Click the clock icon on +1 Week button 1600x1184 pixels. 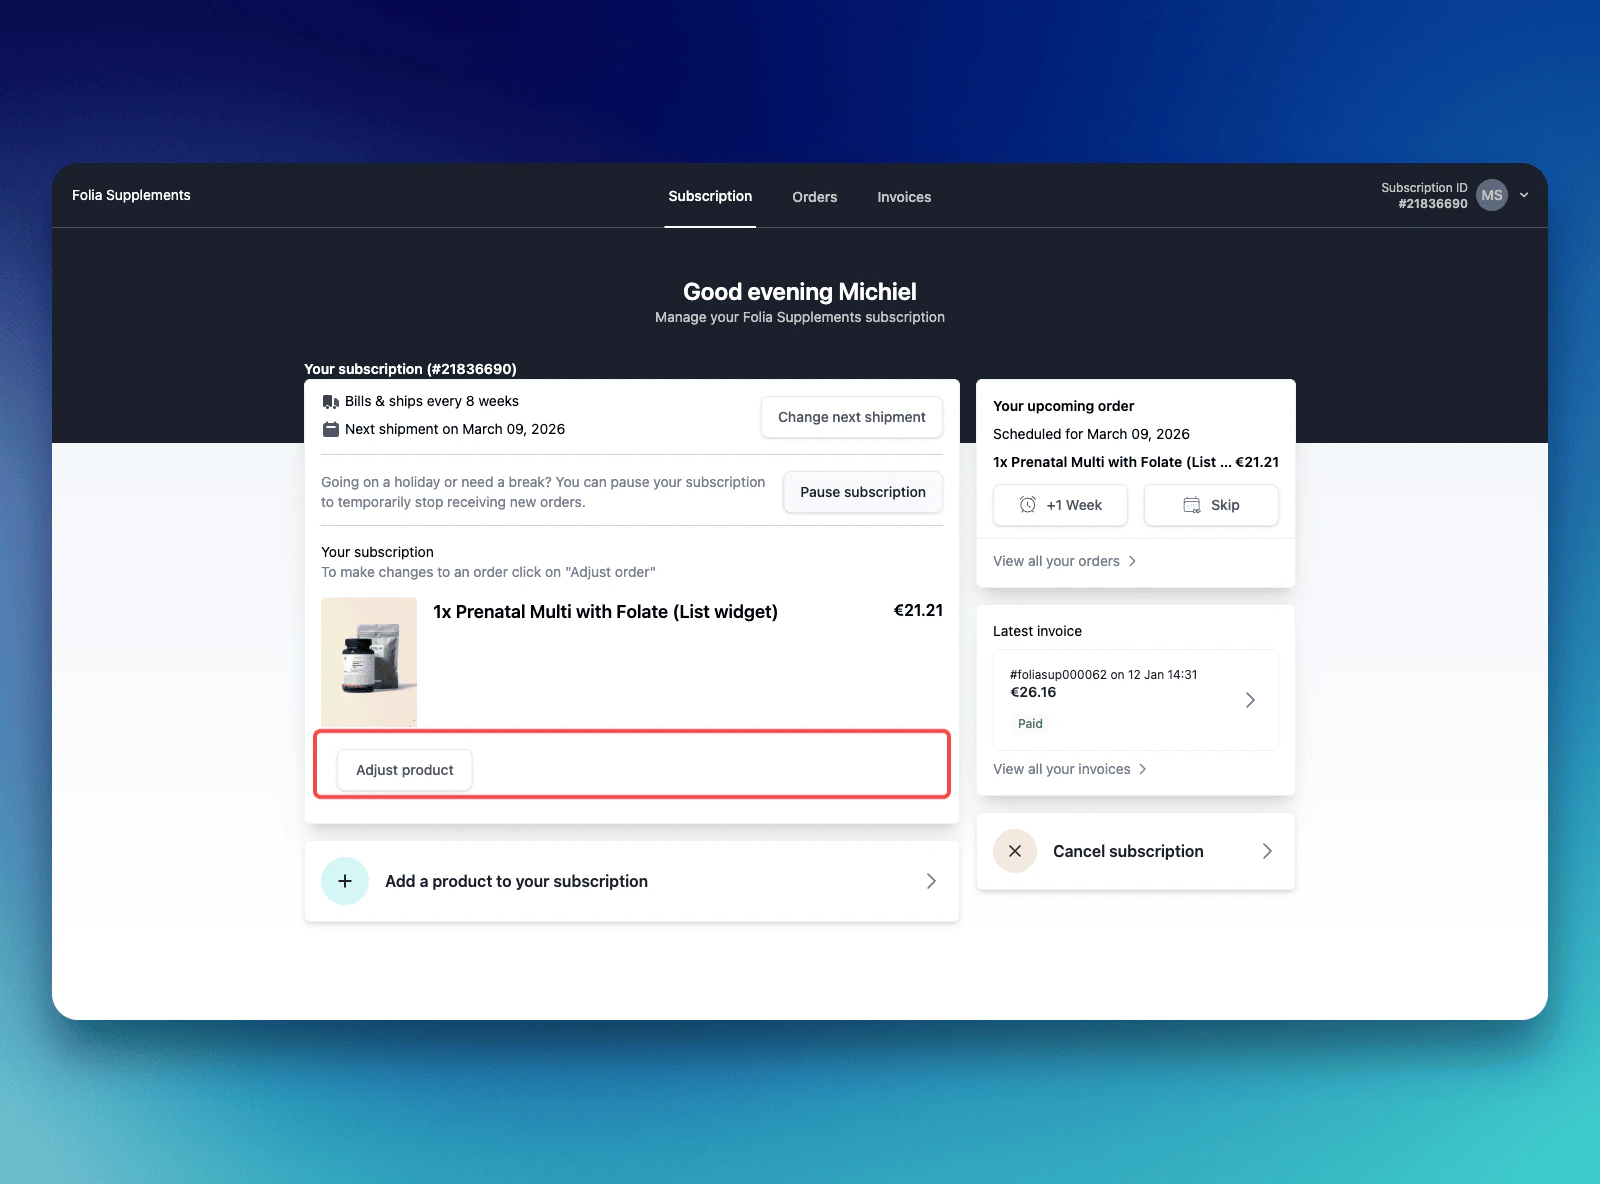tap(1029, 505)
